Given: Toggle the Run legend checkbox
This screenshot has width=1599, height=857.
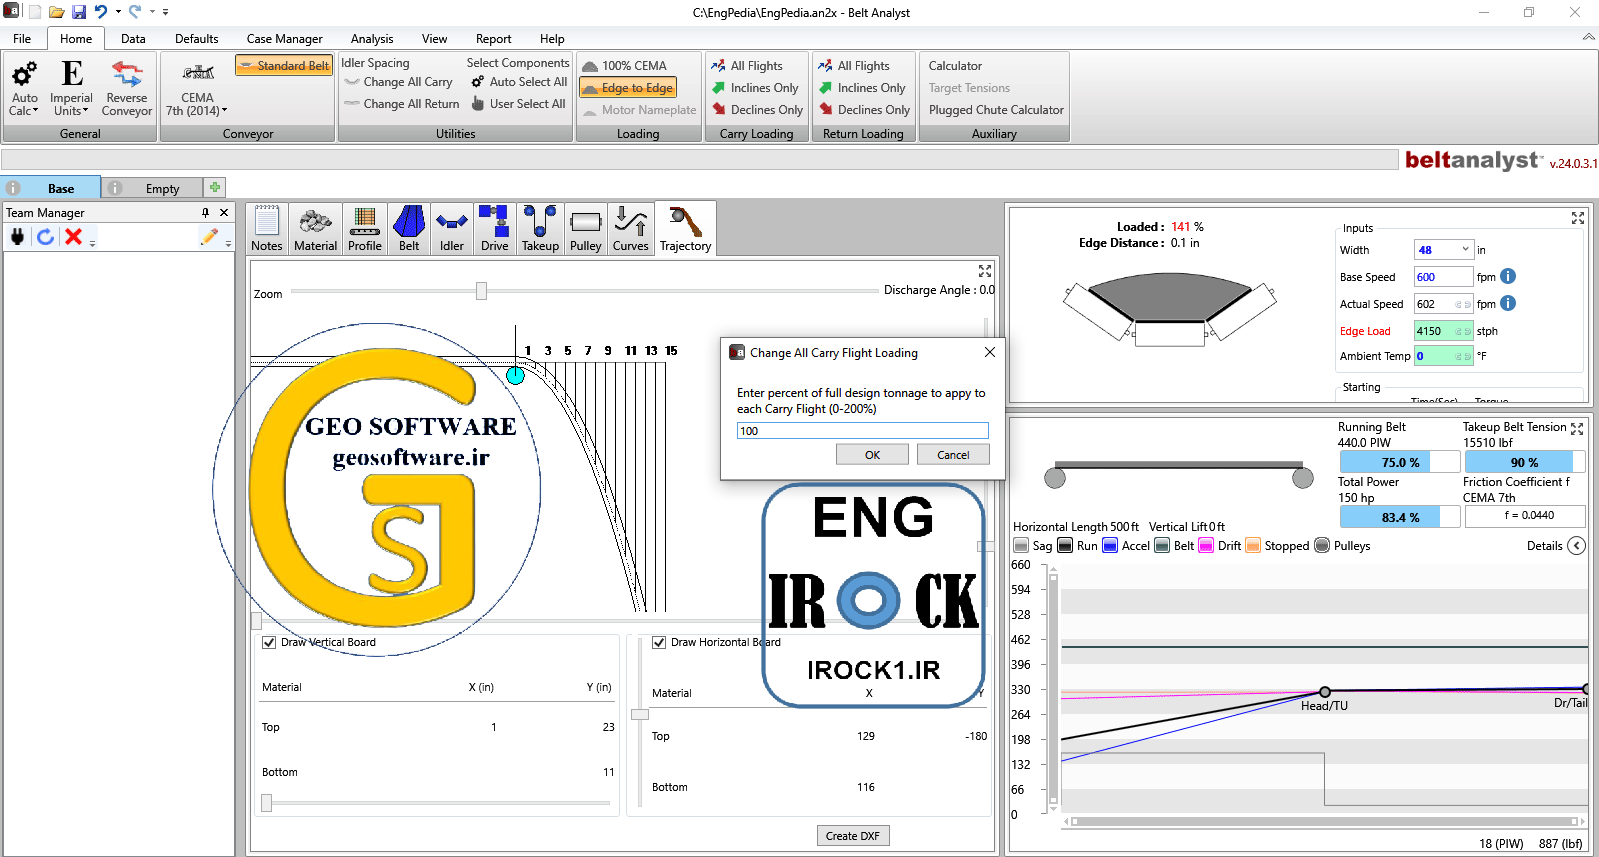Looking at the screenshot, I should (x=1065, y=545).
